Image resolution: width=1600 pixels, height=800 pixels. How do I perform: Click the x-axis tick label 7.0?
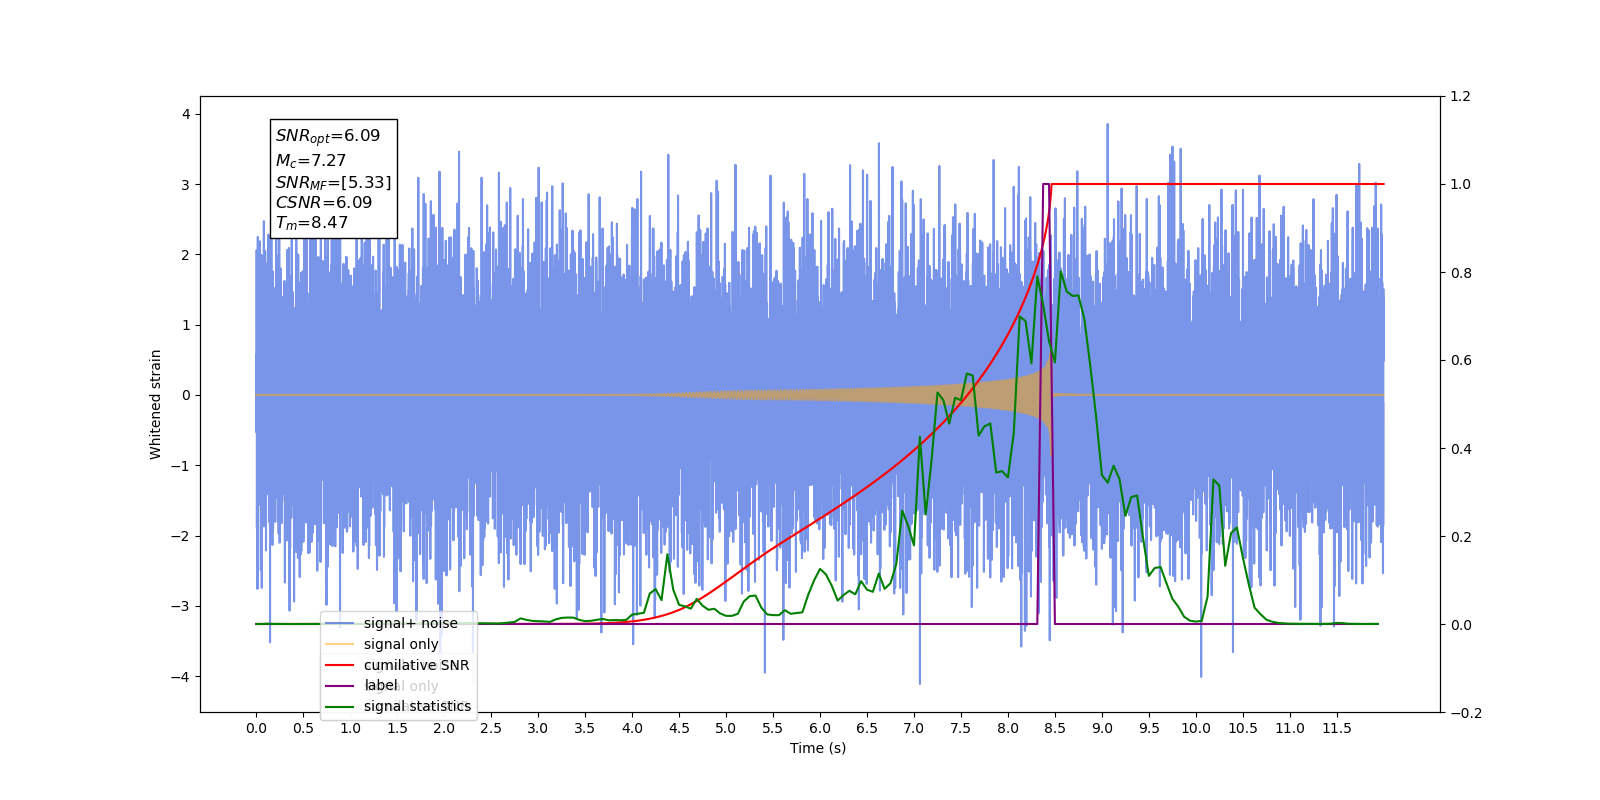point(914,728)
